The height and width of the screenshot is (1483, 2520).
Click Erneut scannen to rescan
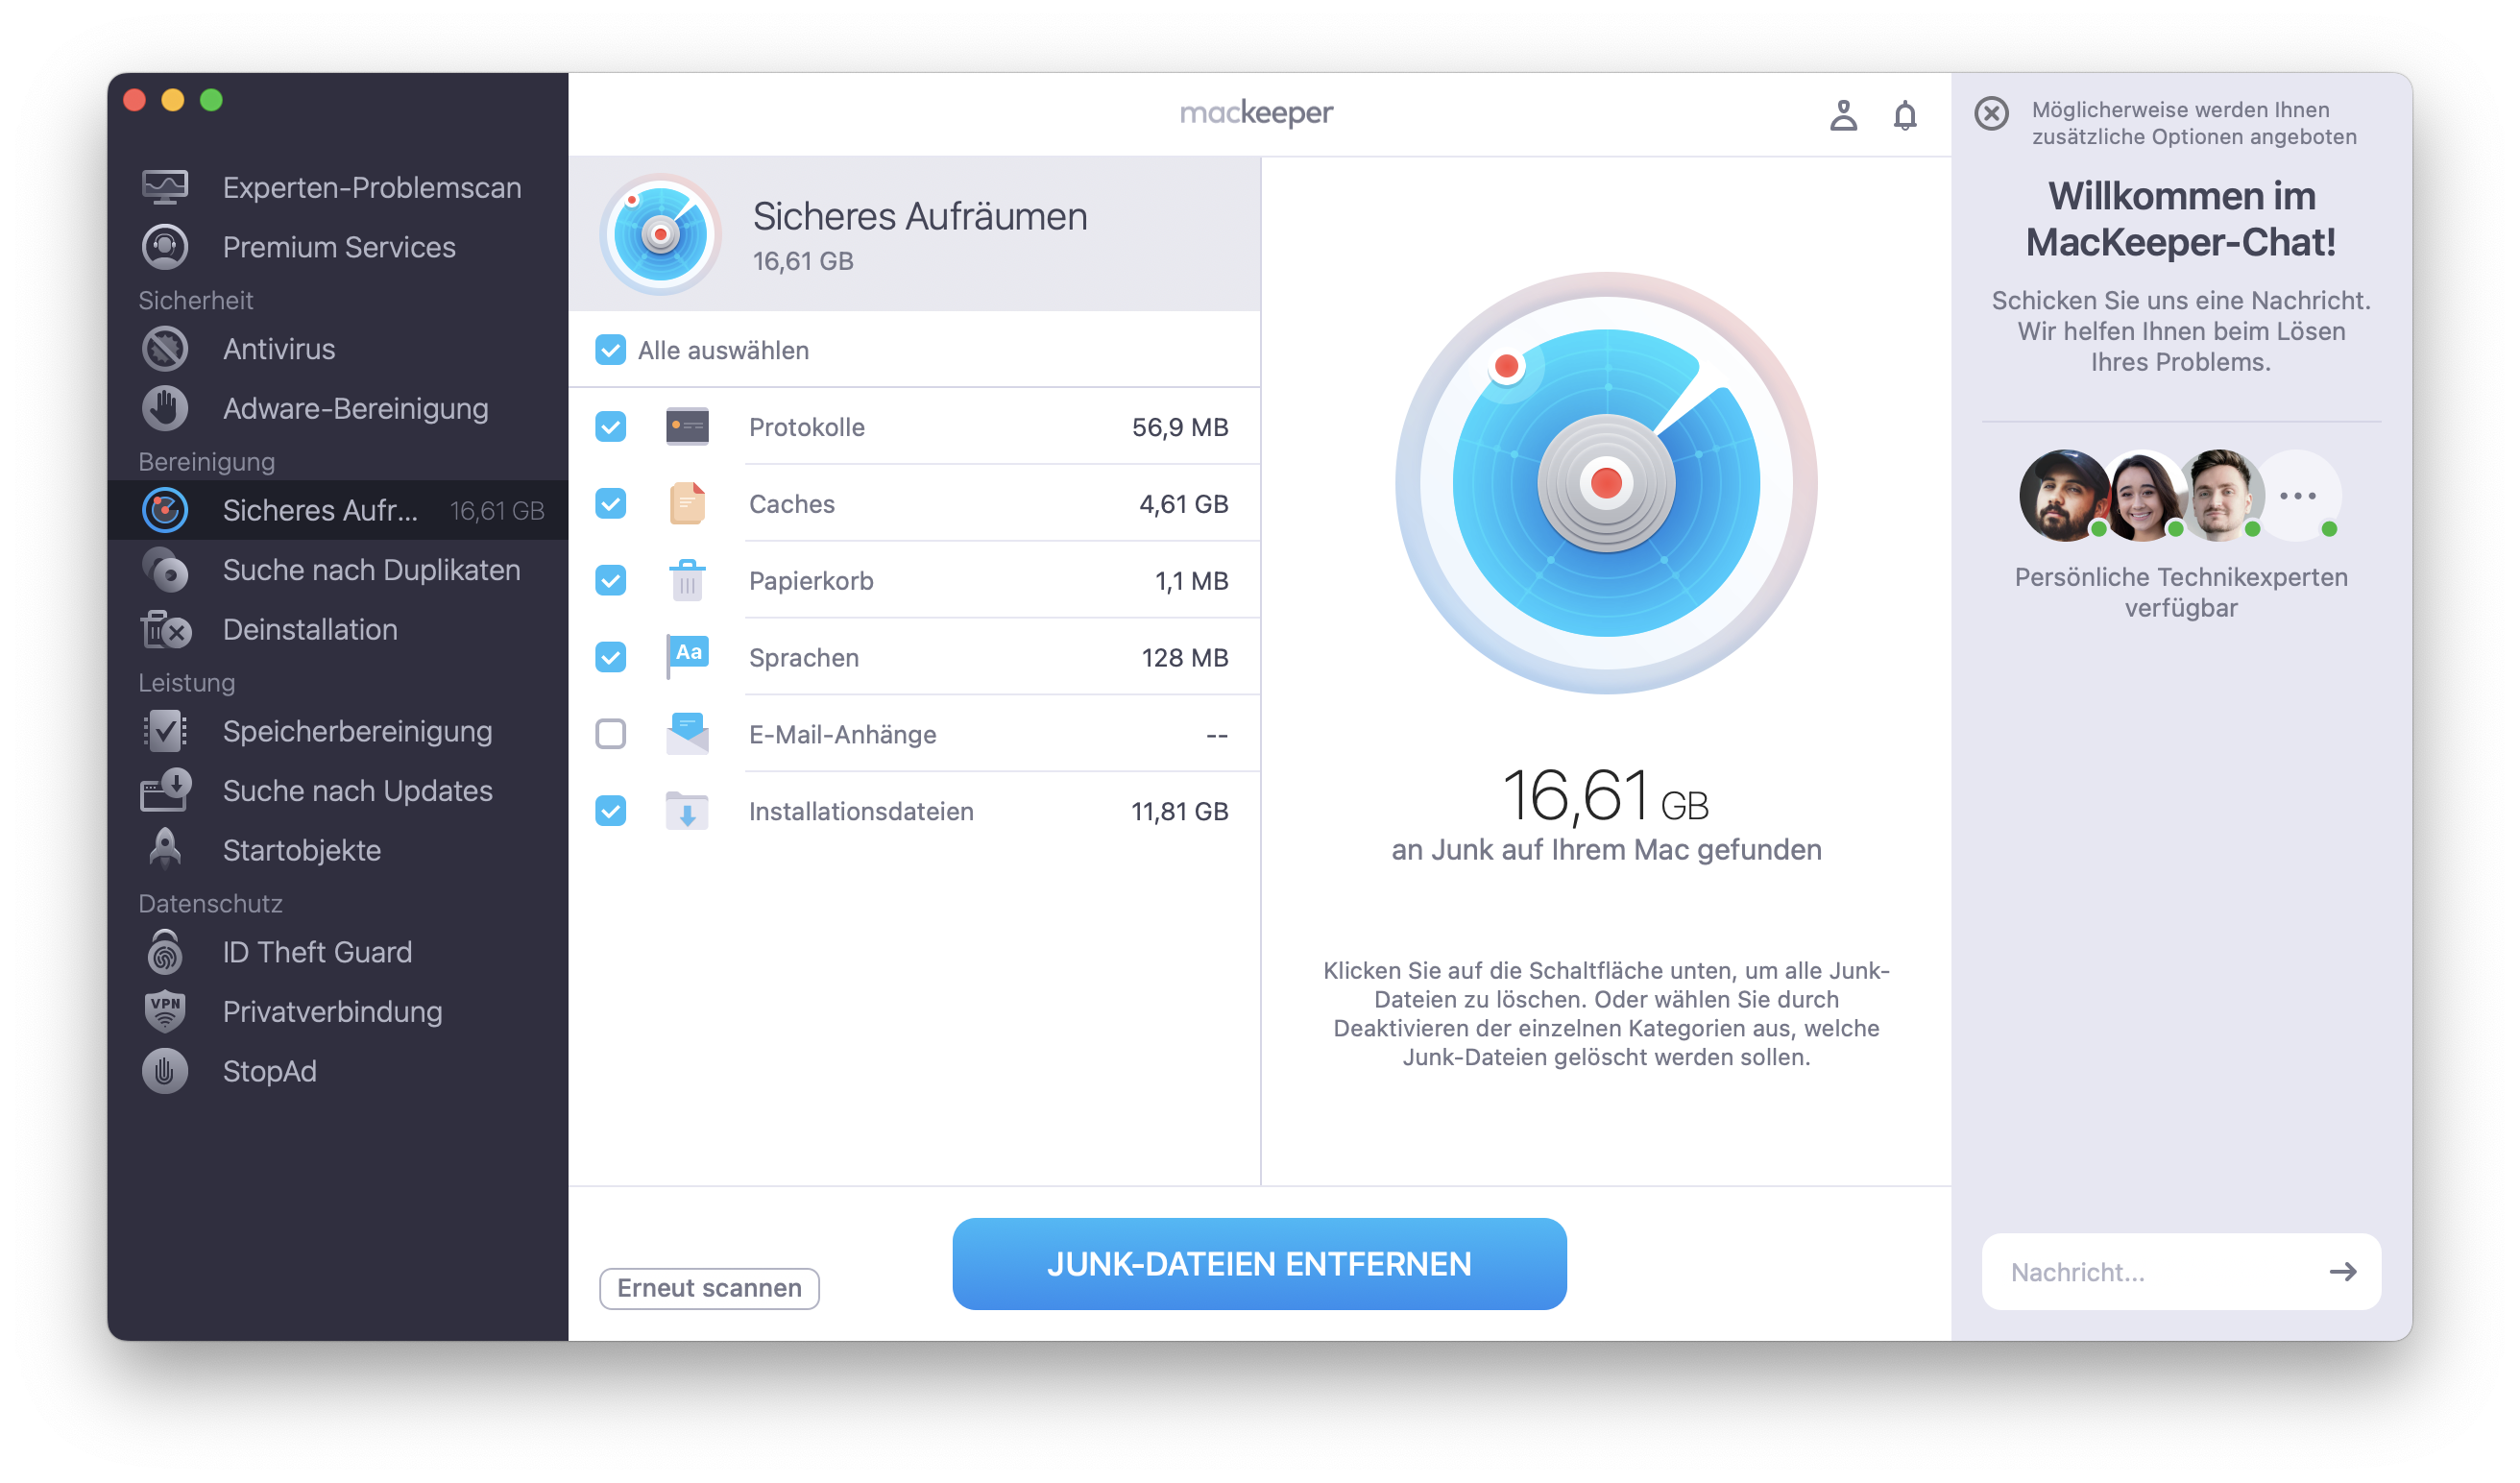click(708, 1288)
